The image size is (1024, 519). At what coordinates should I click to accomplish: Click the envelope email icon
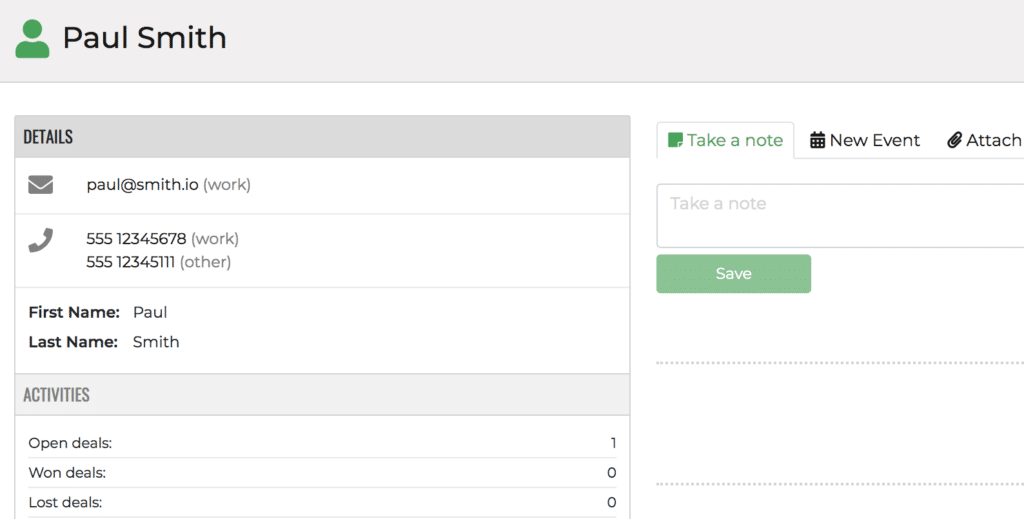(40, 184)
